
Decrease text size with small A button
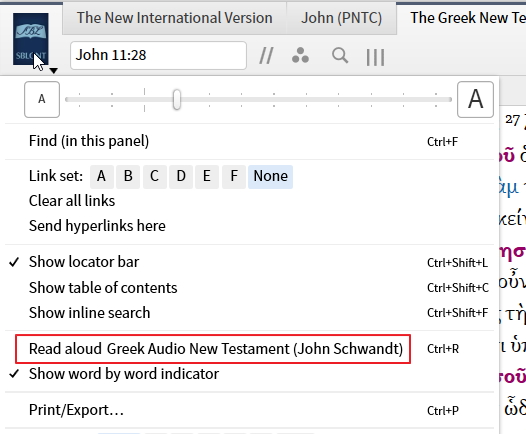[42, 99]
